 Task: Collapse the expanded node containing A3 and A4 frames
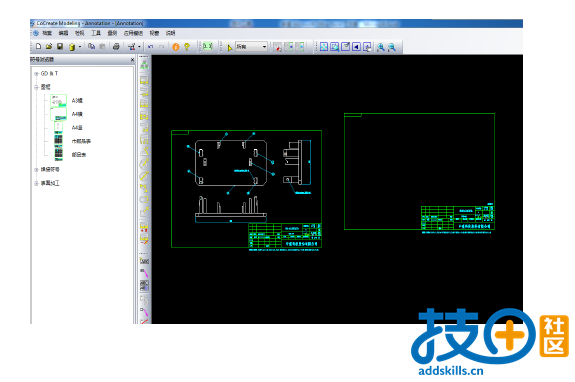click(36, 87)
